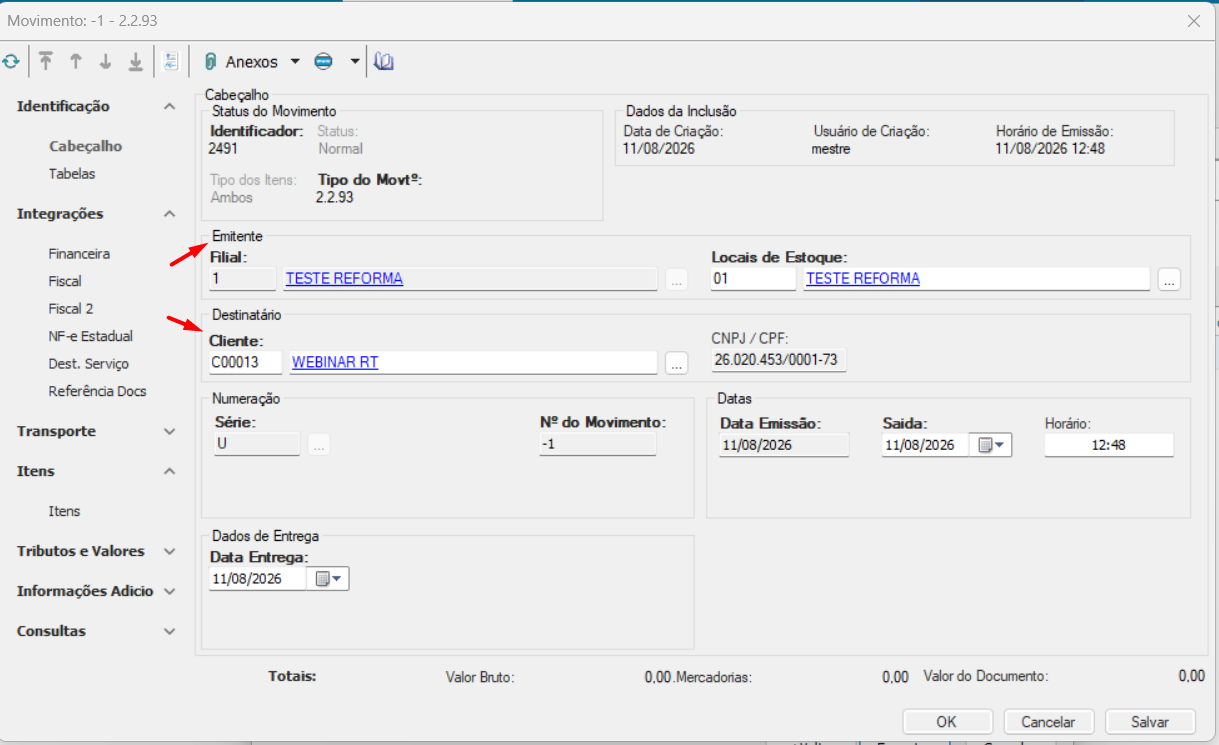
Task: Click the Data Emissão field
Action: (x=784, y=445)
